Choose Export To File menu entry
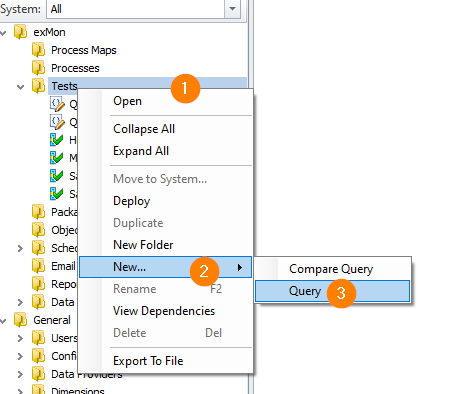The image size is (467, 394). point(148,361)
